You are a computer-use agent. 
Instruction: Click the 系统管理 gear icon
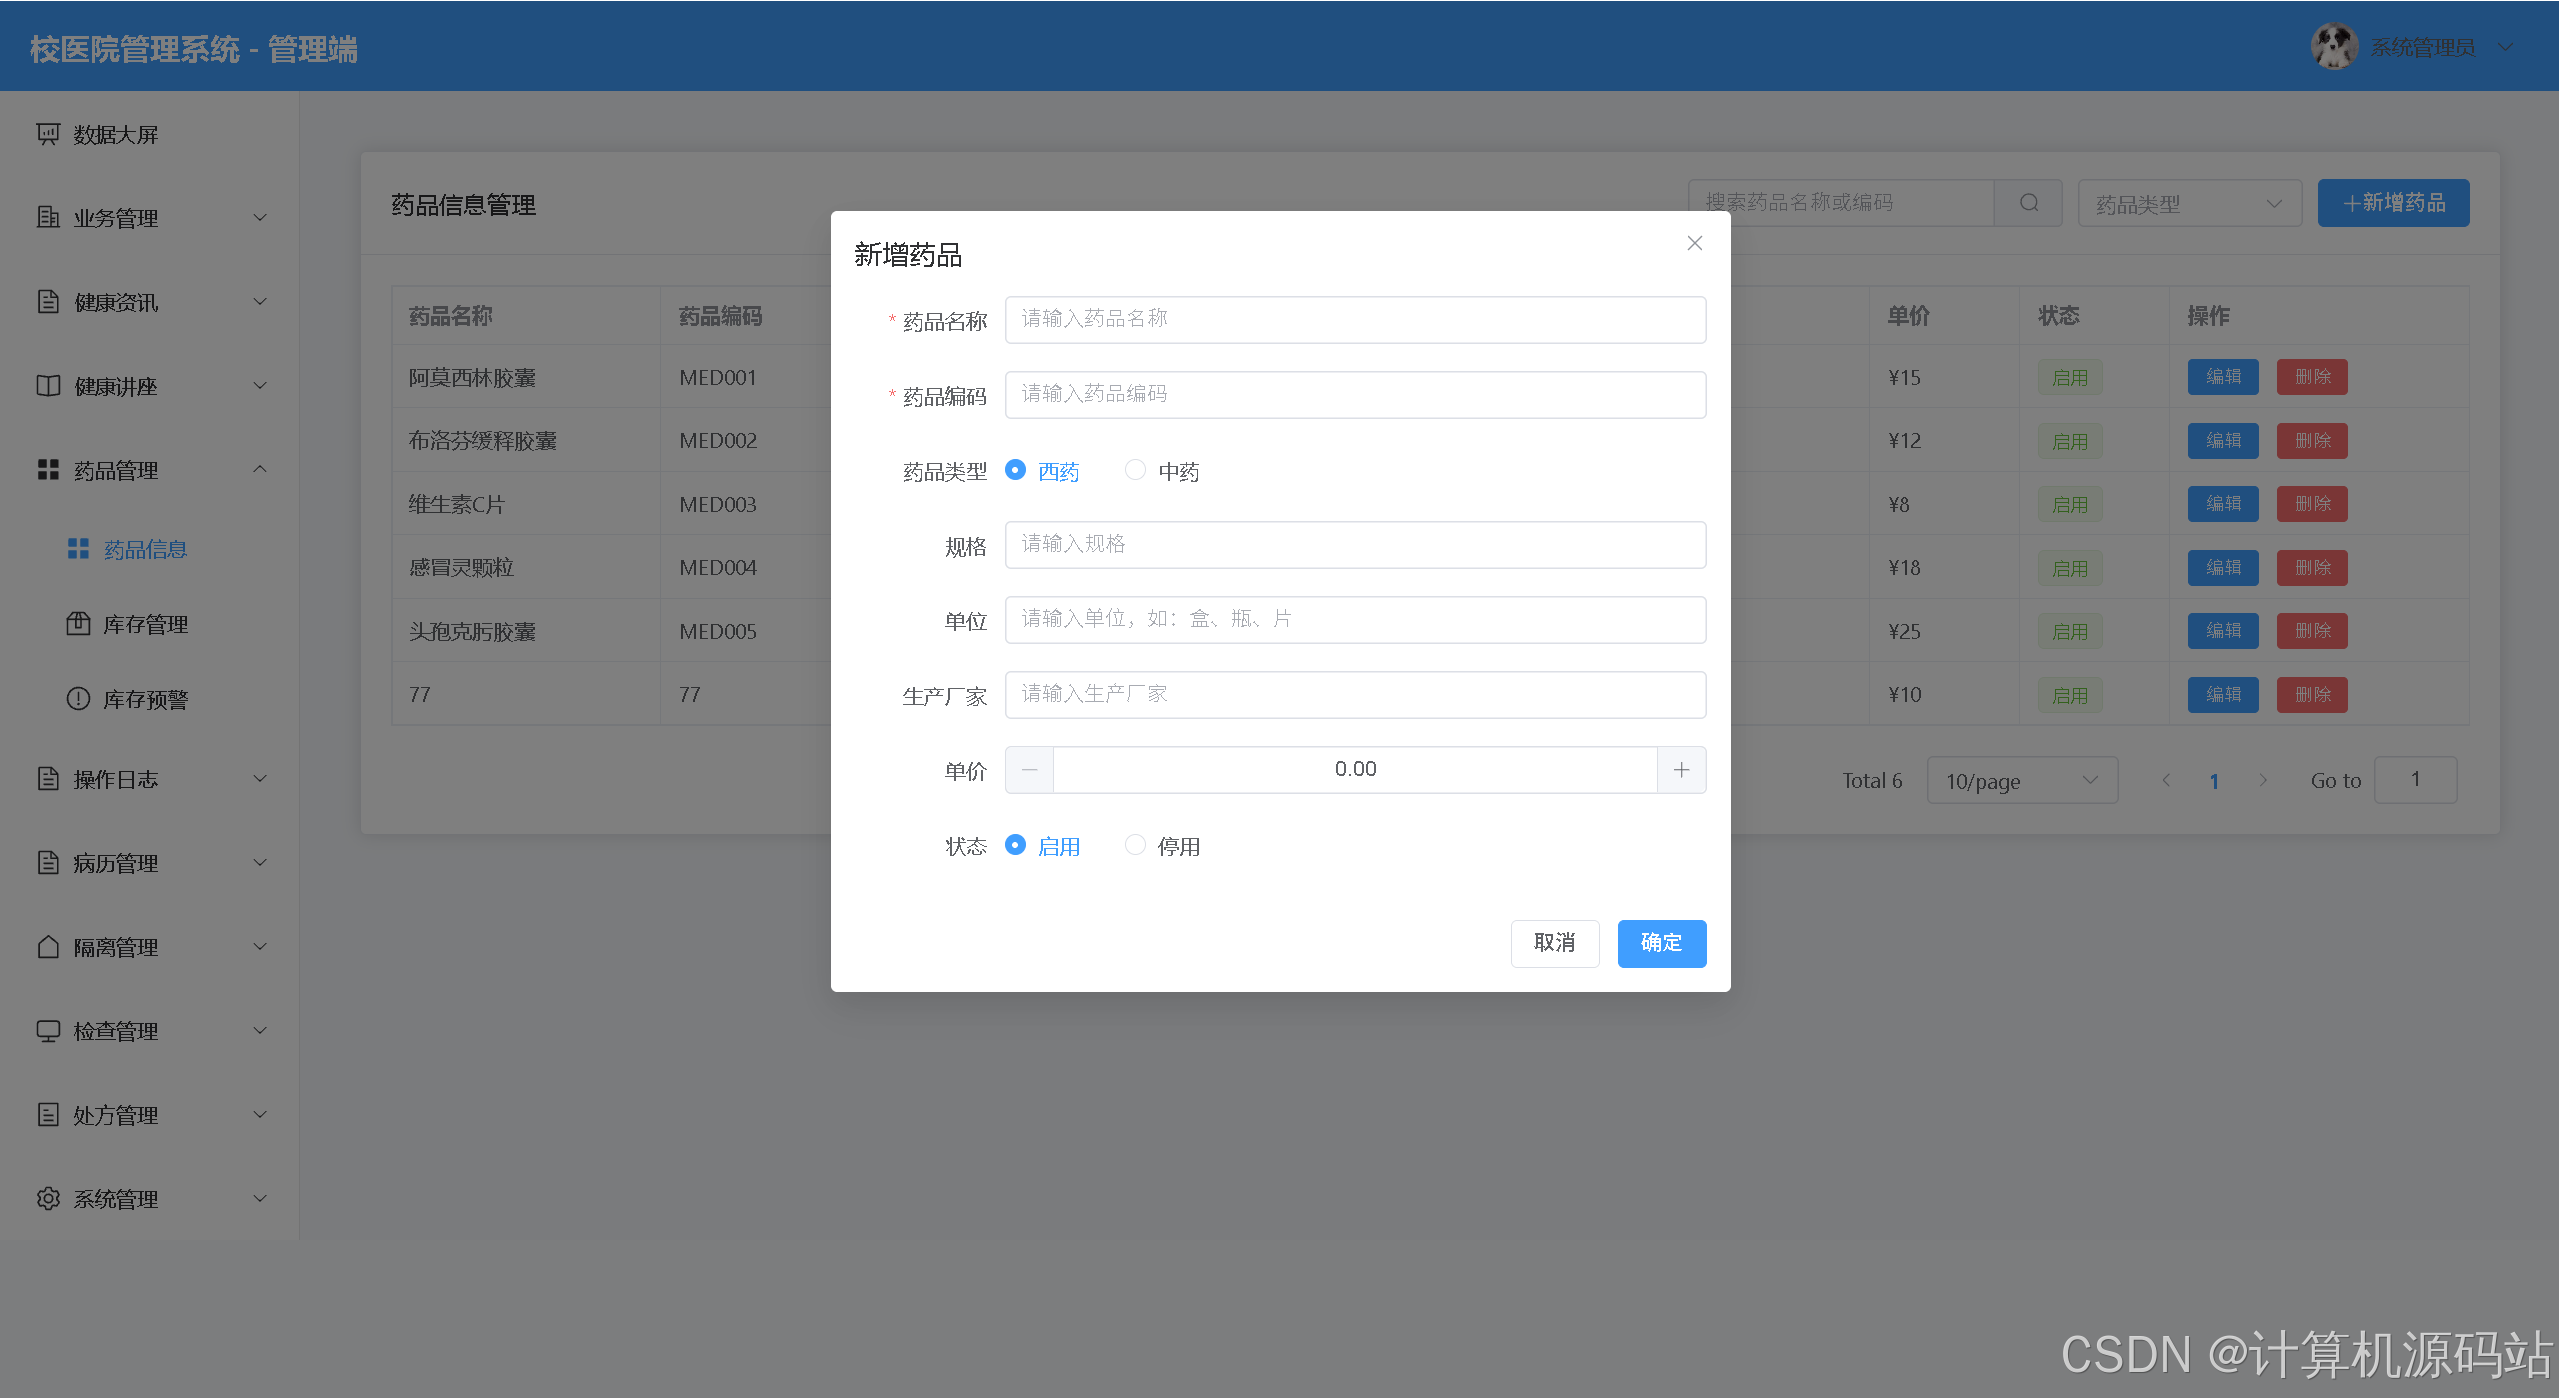48,1198
